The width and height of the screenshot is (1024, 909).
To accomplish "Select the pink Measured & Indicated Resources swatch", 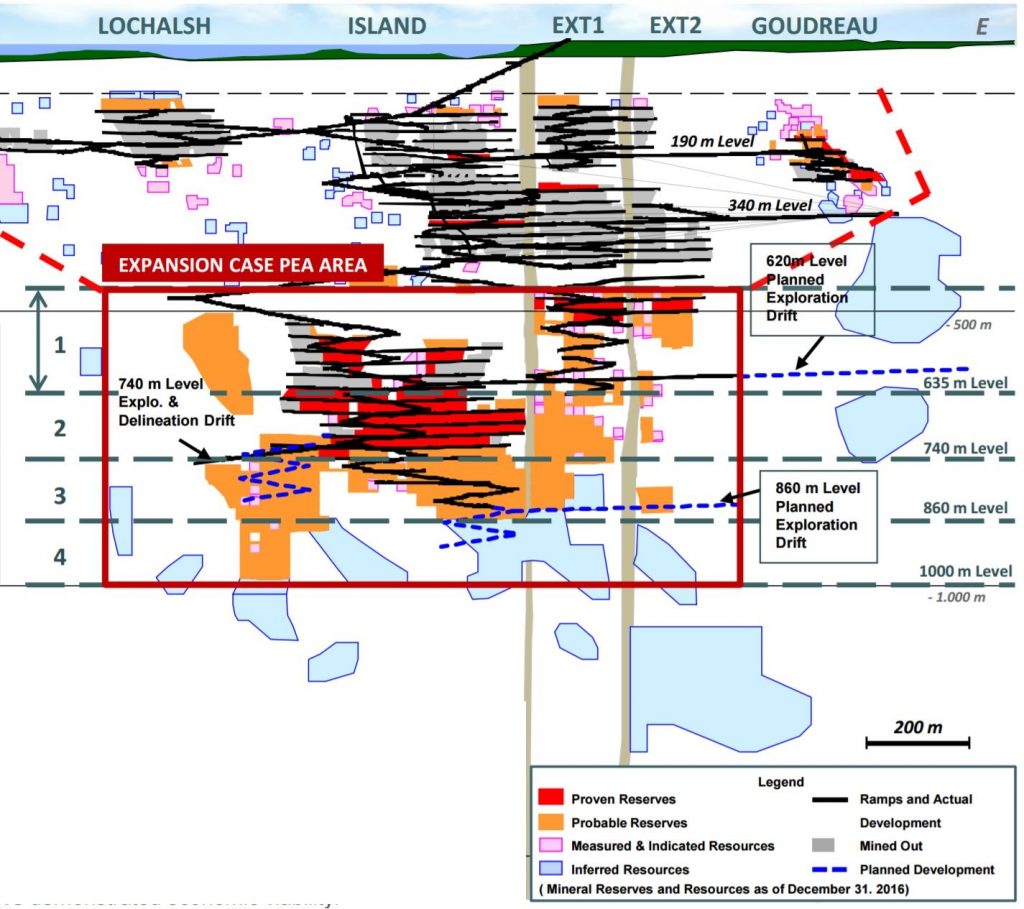I will pos(551,846).
